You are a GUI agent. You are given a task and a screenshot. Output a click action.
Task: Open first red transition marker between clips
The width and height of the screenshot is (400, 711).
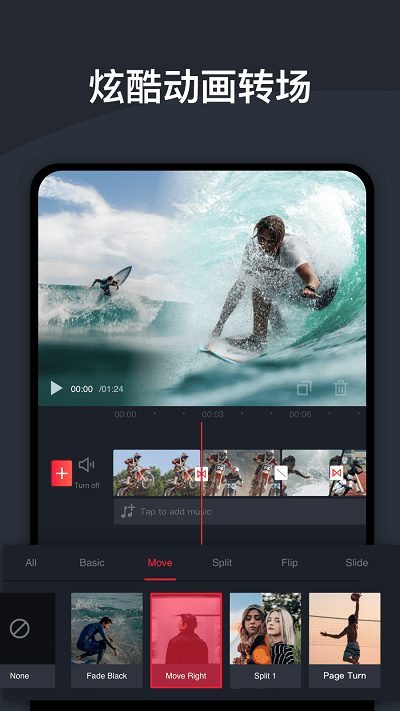[201, 473]
